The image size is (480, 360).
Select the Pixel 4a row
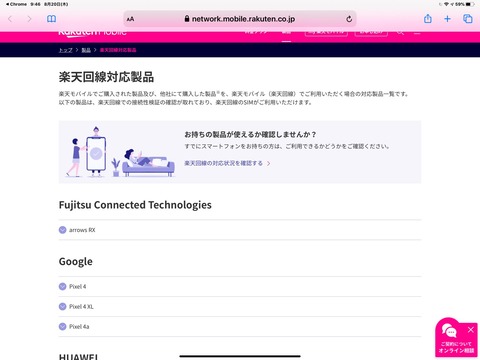pos(240,327)
